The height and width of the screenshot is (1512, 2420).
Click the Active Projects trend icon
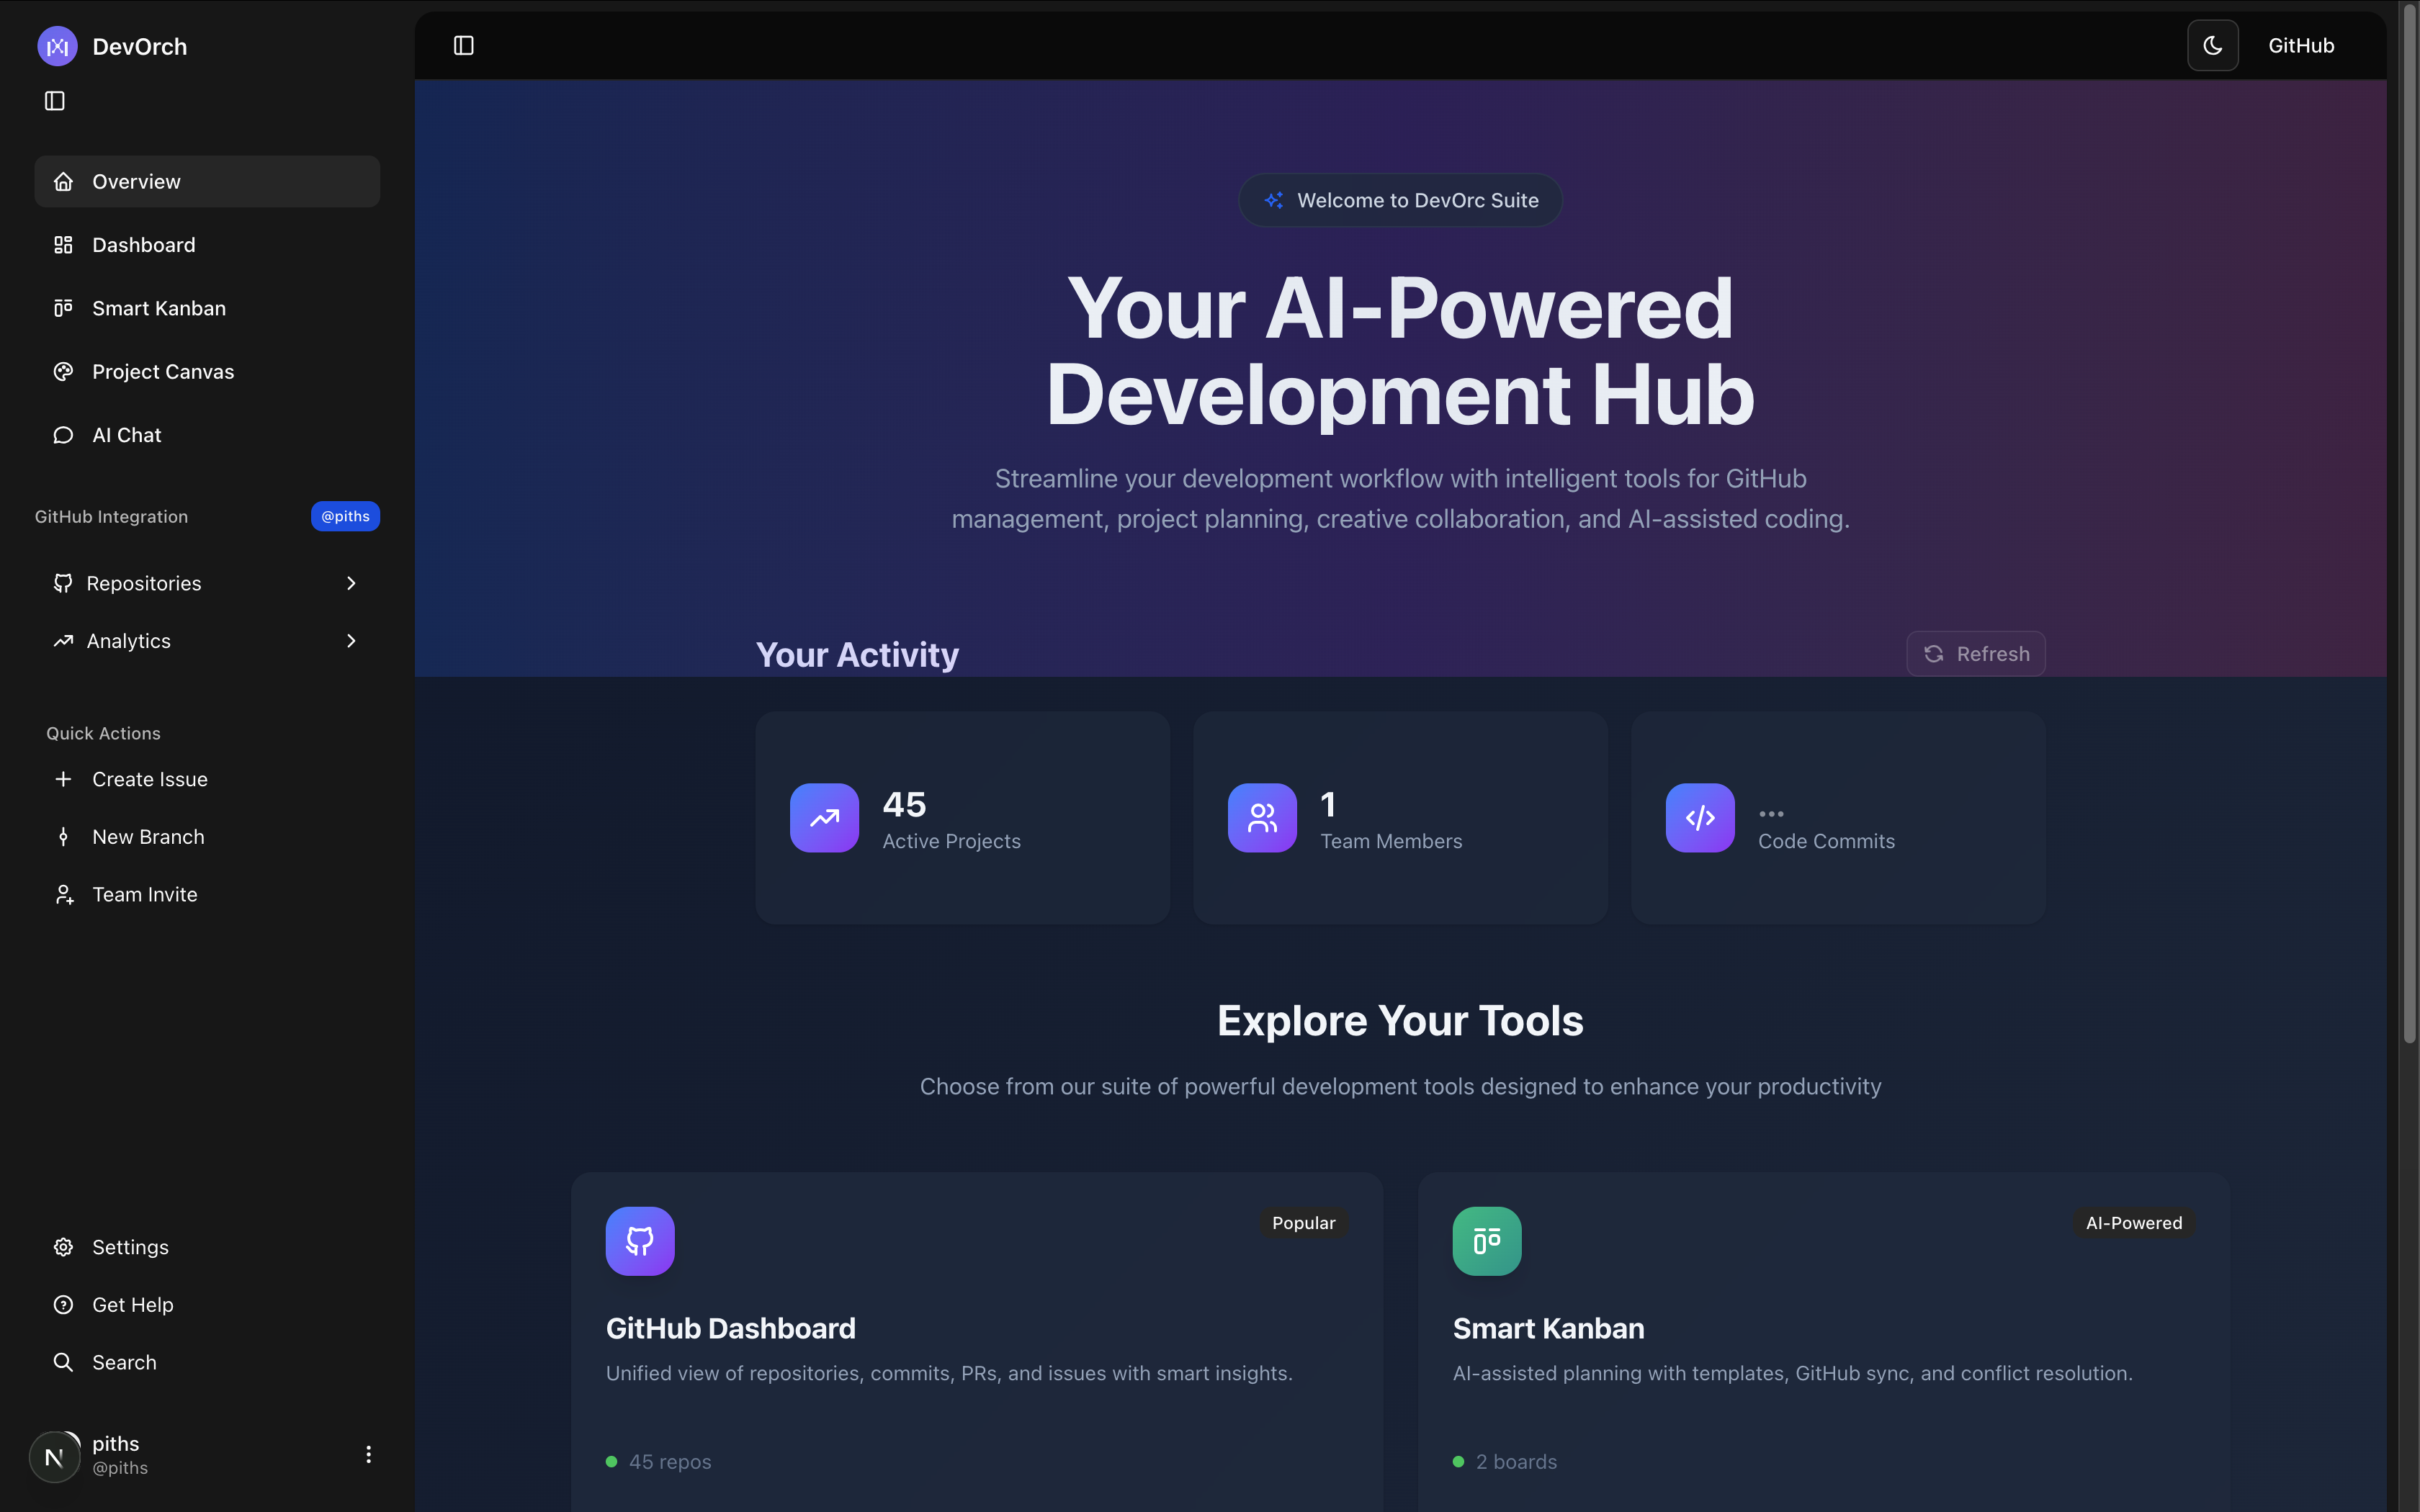(x=824, y=818)
